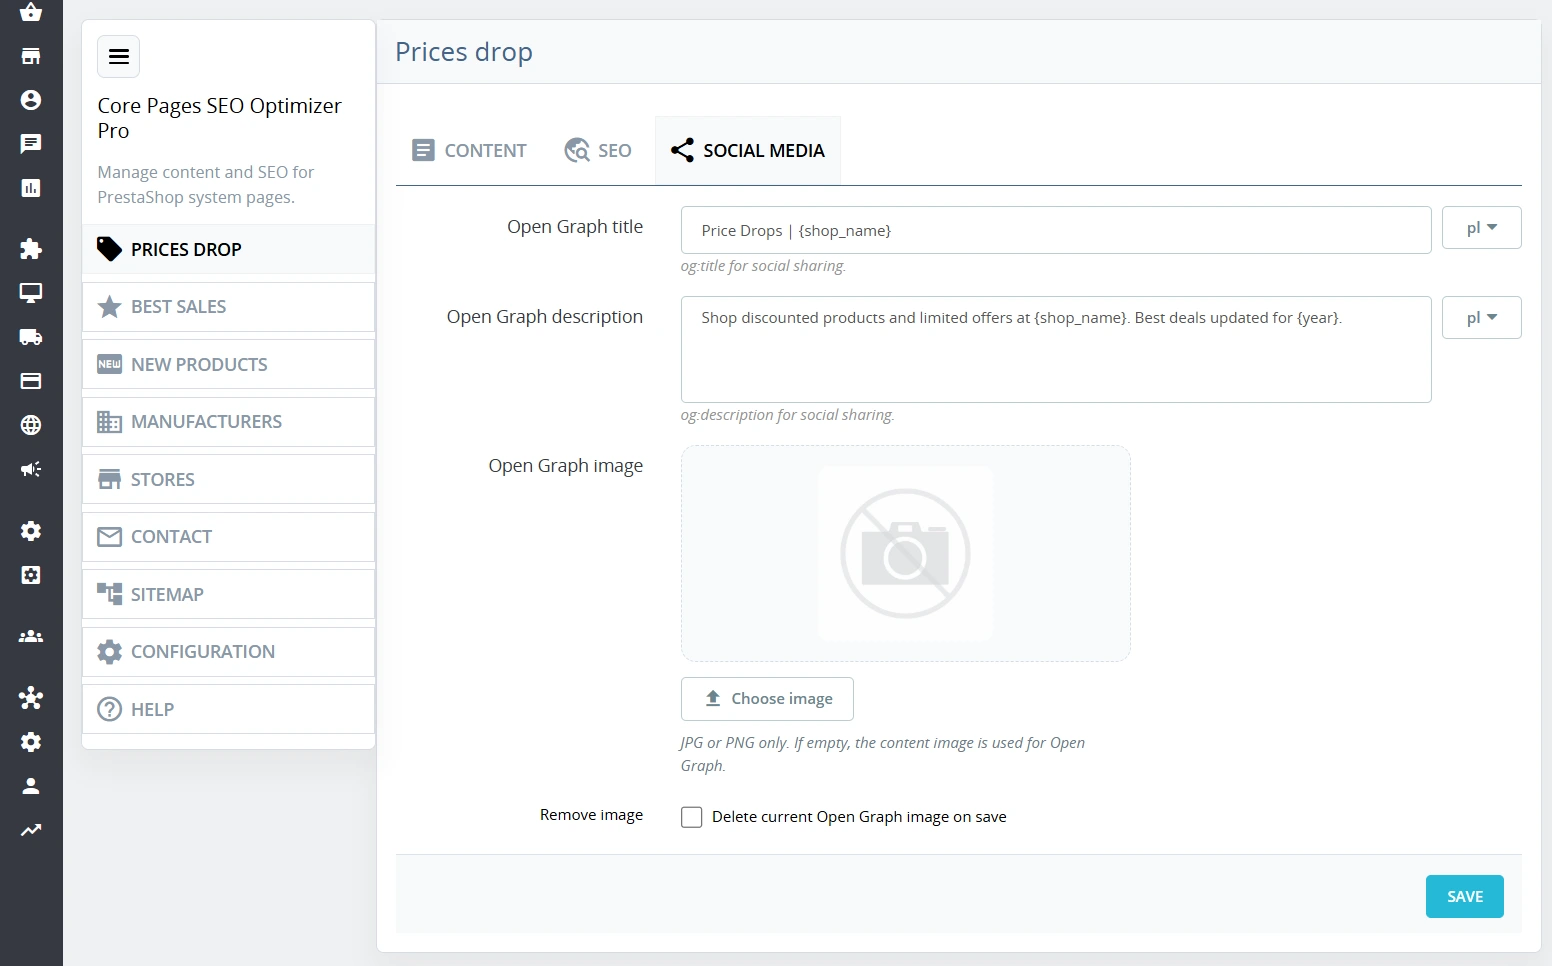Click the New Products badge icon
The width and height of the screenshot is (1552, 966).
[109, 364]
